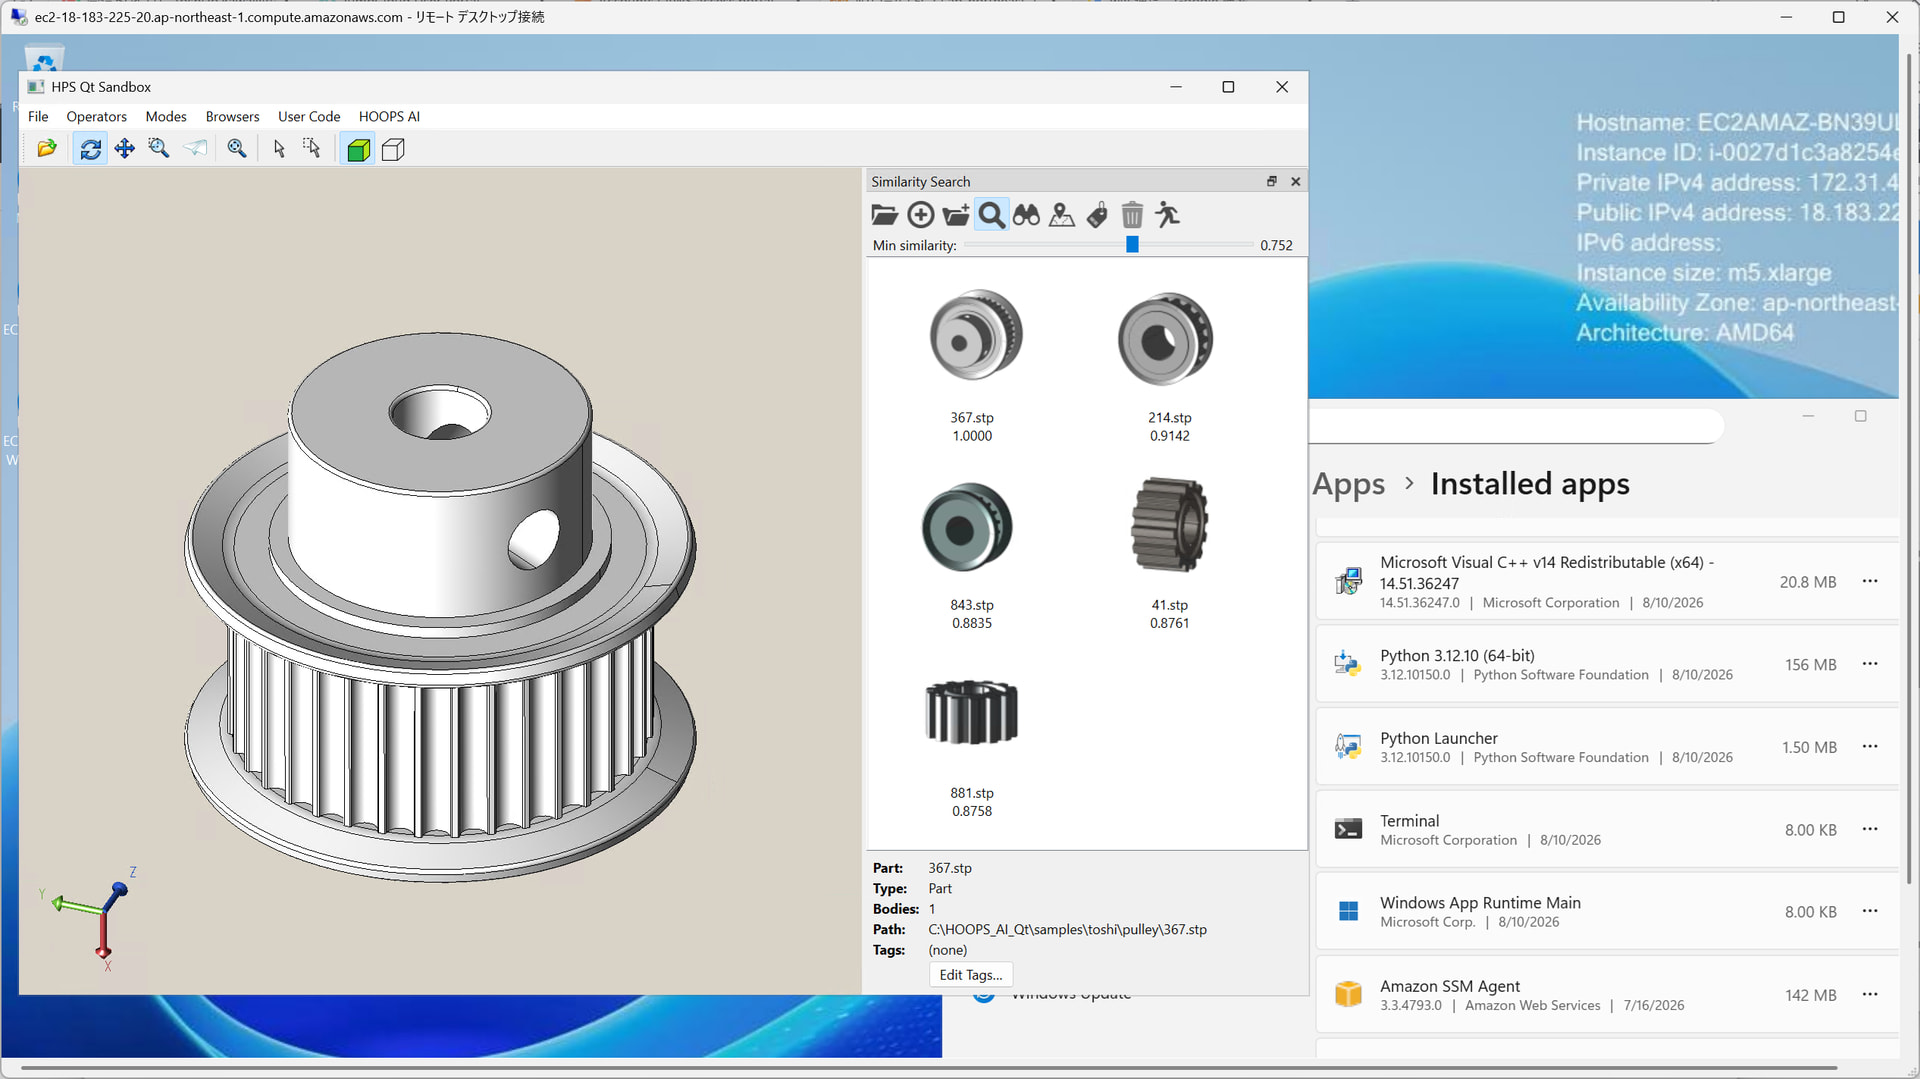
Task: Click the magnifier search icon in Similarity Search
Action: 991,215
